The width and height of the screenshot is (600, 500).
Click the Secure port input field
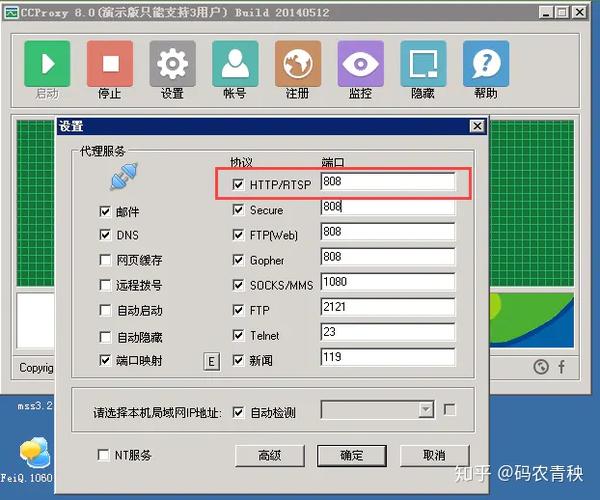[388, 207]
